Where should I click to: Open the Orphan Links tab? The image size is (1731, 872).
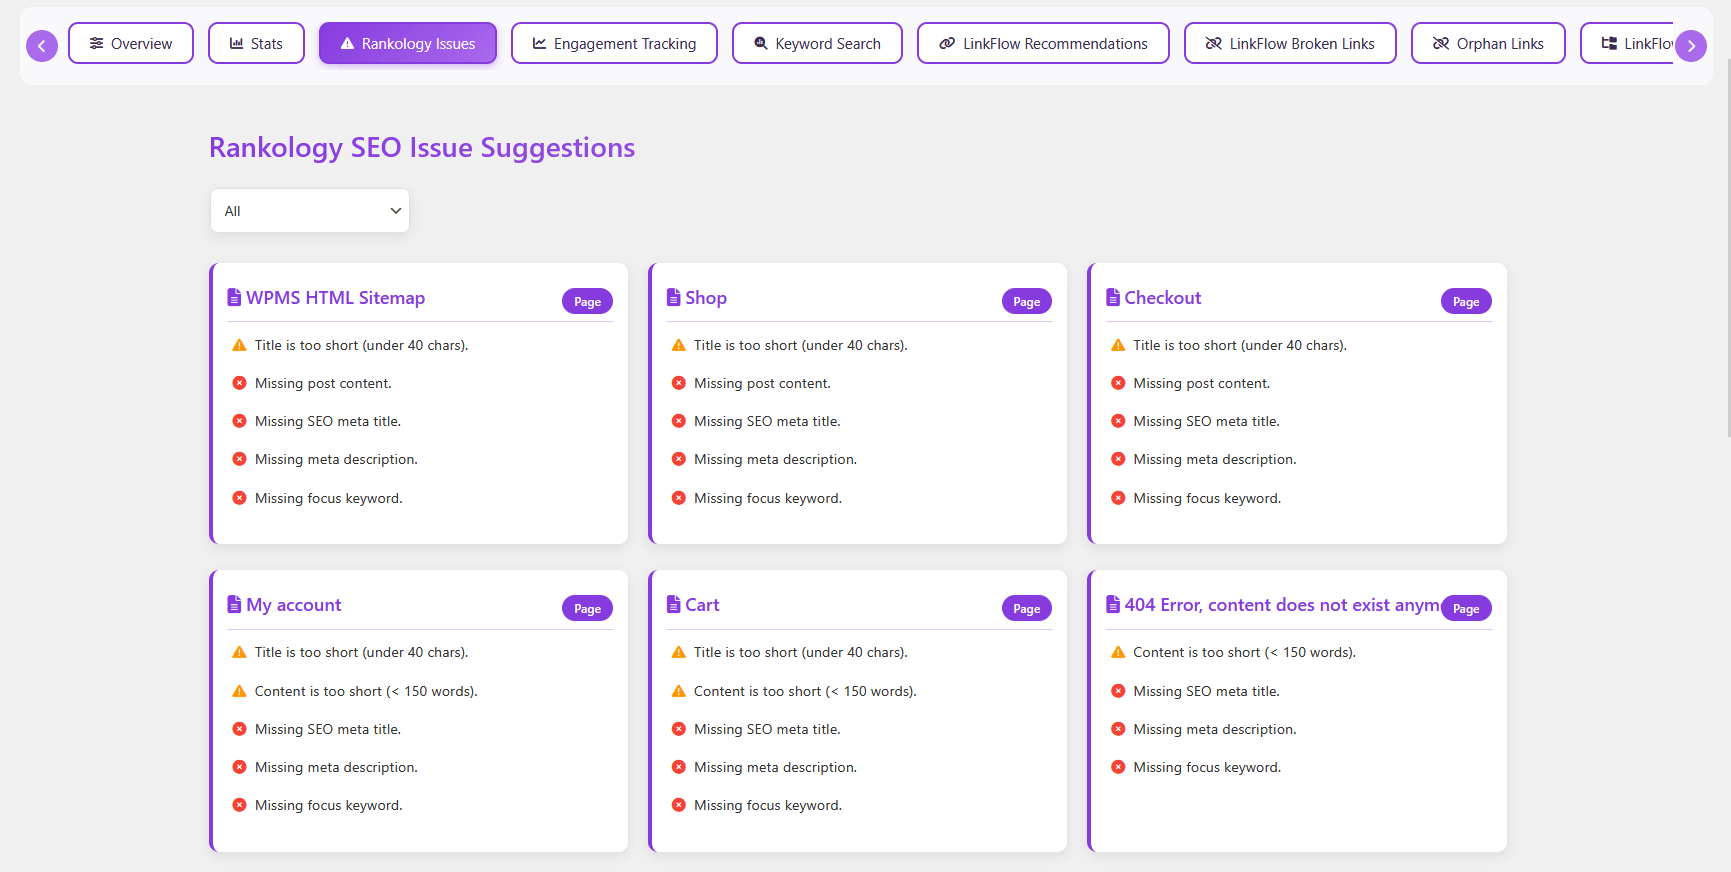[1488, 43]
